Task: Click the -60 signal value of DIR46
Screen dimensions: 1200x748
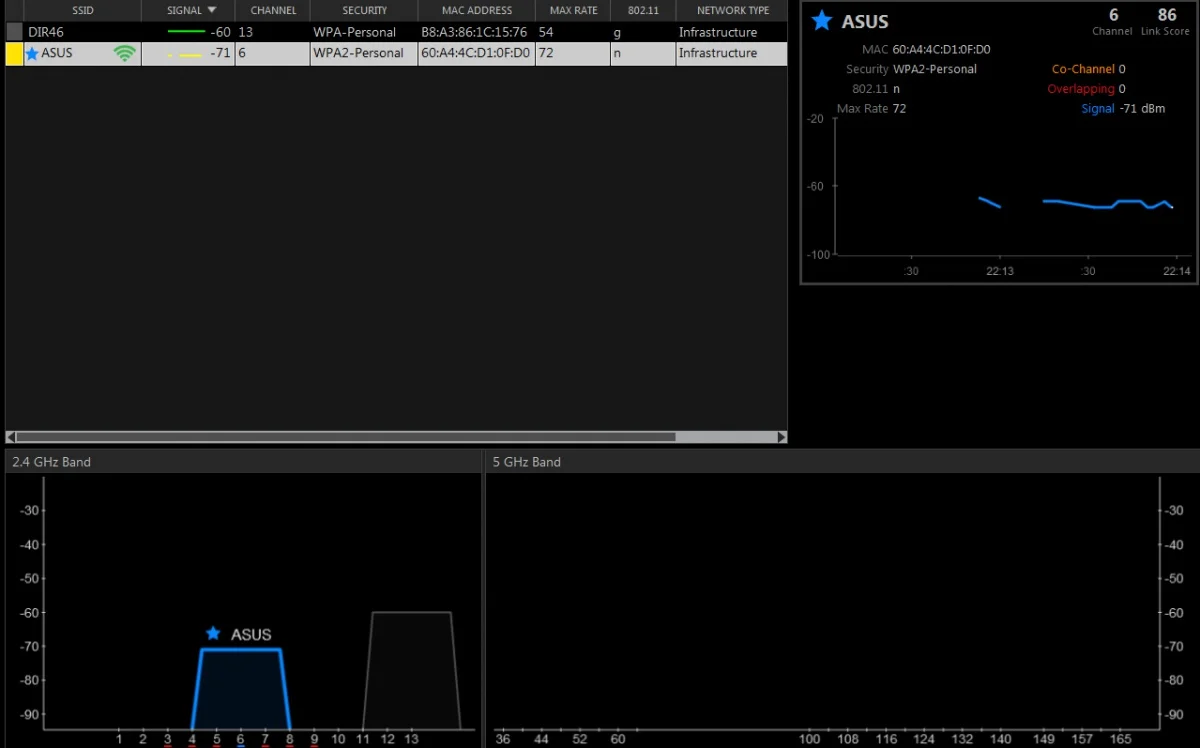Action: [x=220, y=32]
